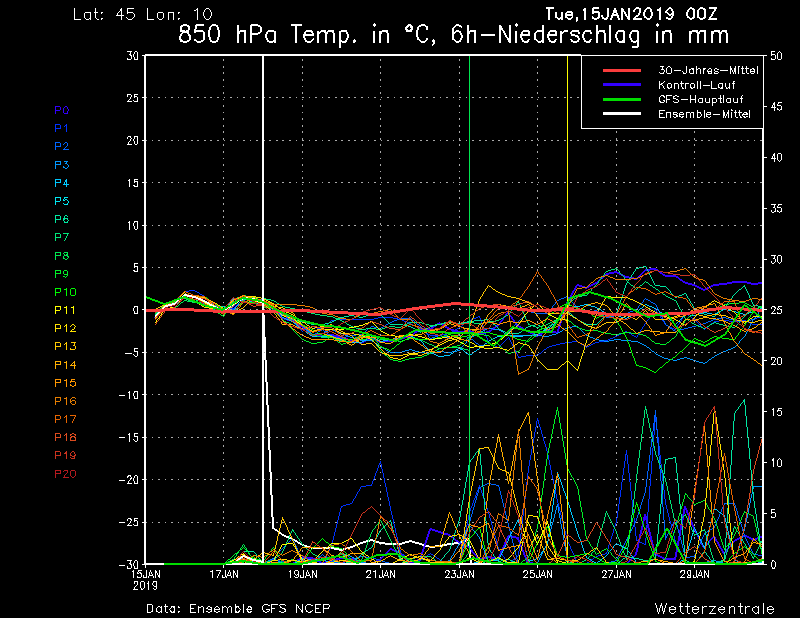Click the P20 ensemble member label
Viewport: 800px width, 618px height.
(x=65, y=474)
